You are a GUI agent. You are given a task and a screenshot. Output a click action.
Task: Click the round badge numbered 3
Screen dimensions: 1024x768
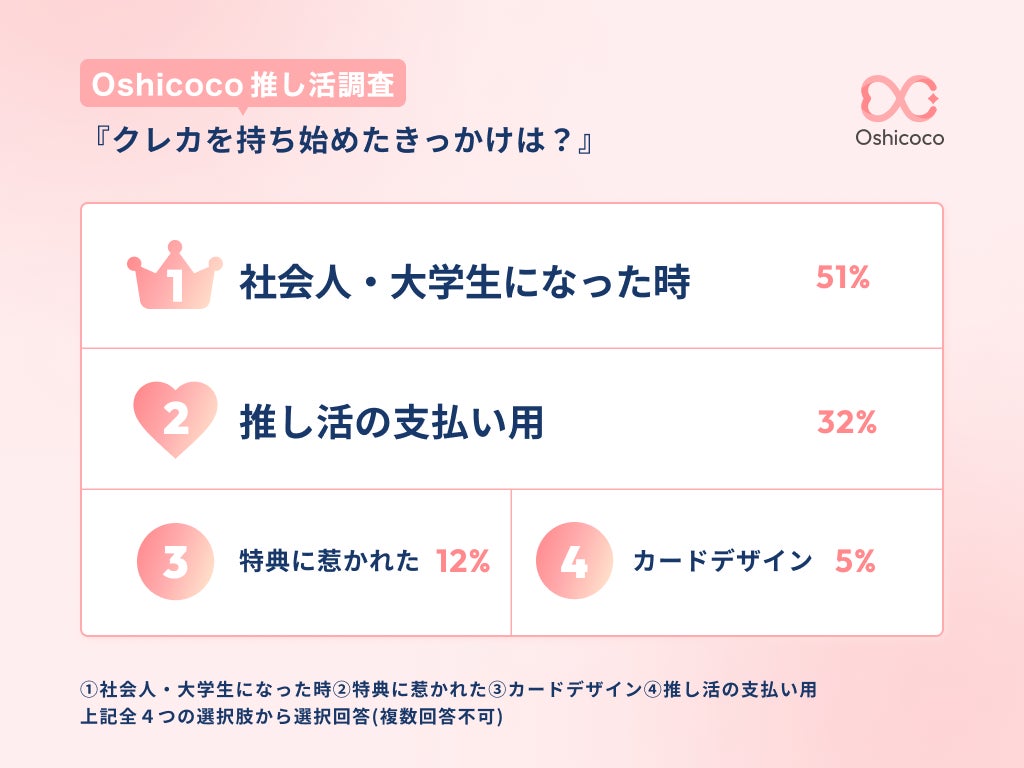pos(175,562)
